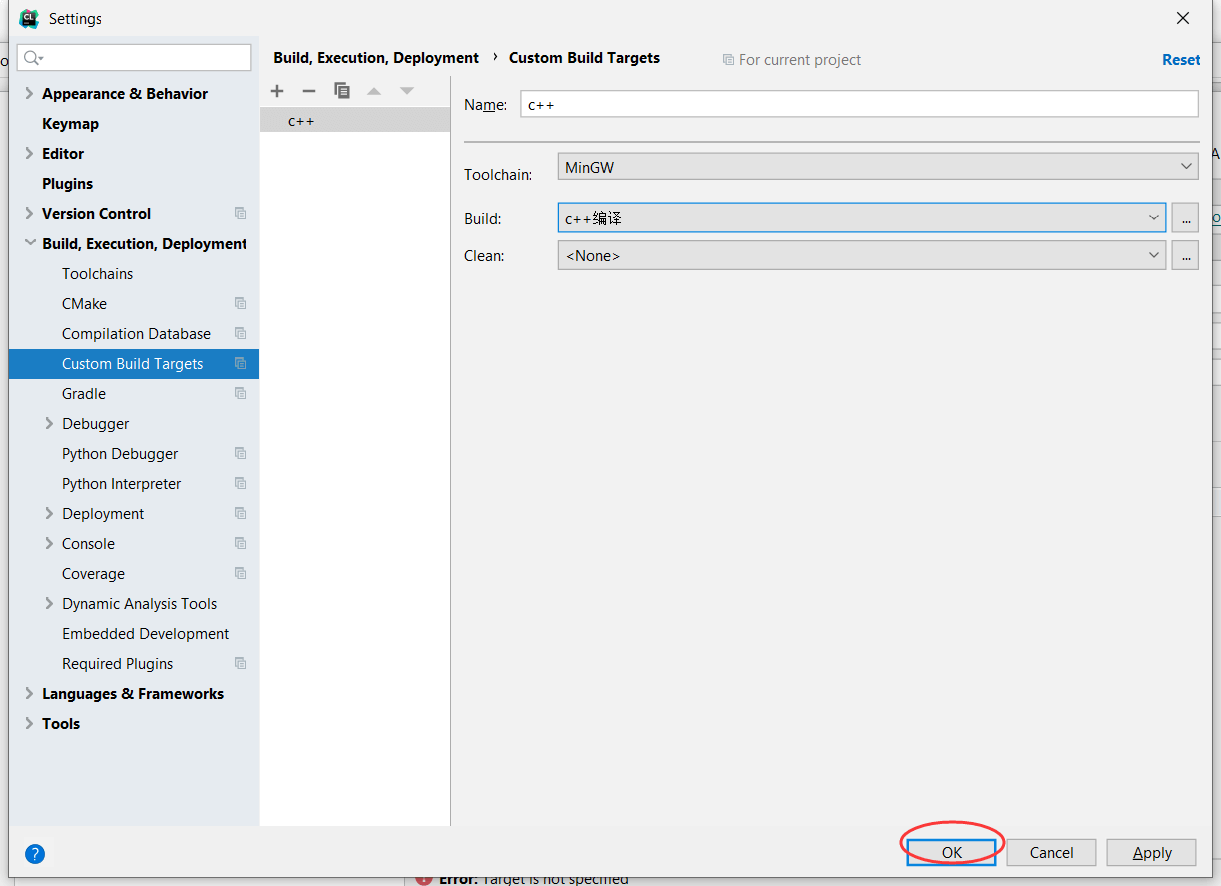Expand the Languages & Frameworks section
This screenshot has width=1221, height=886.
tap(29, 694)
